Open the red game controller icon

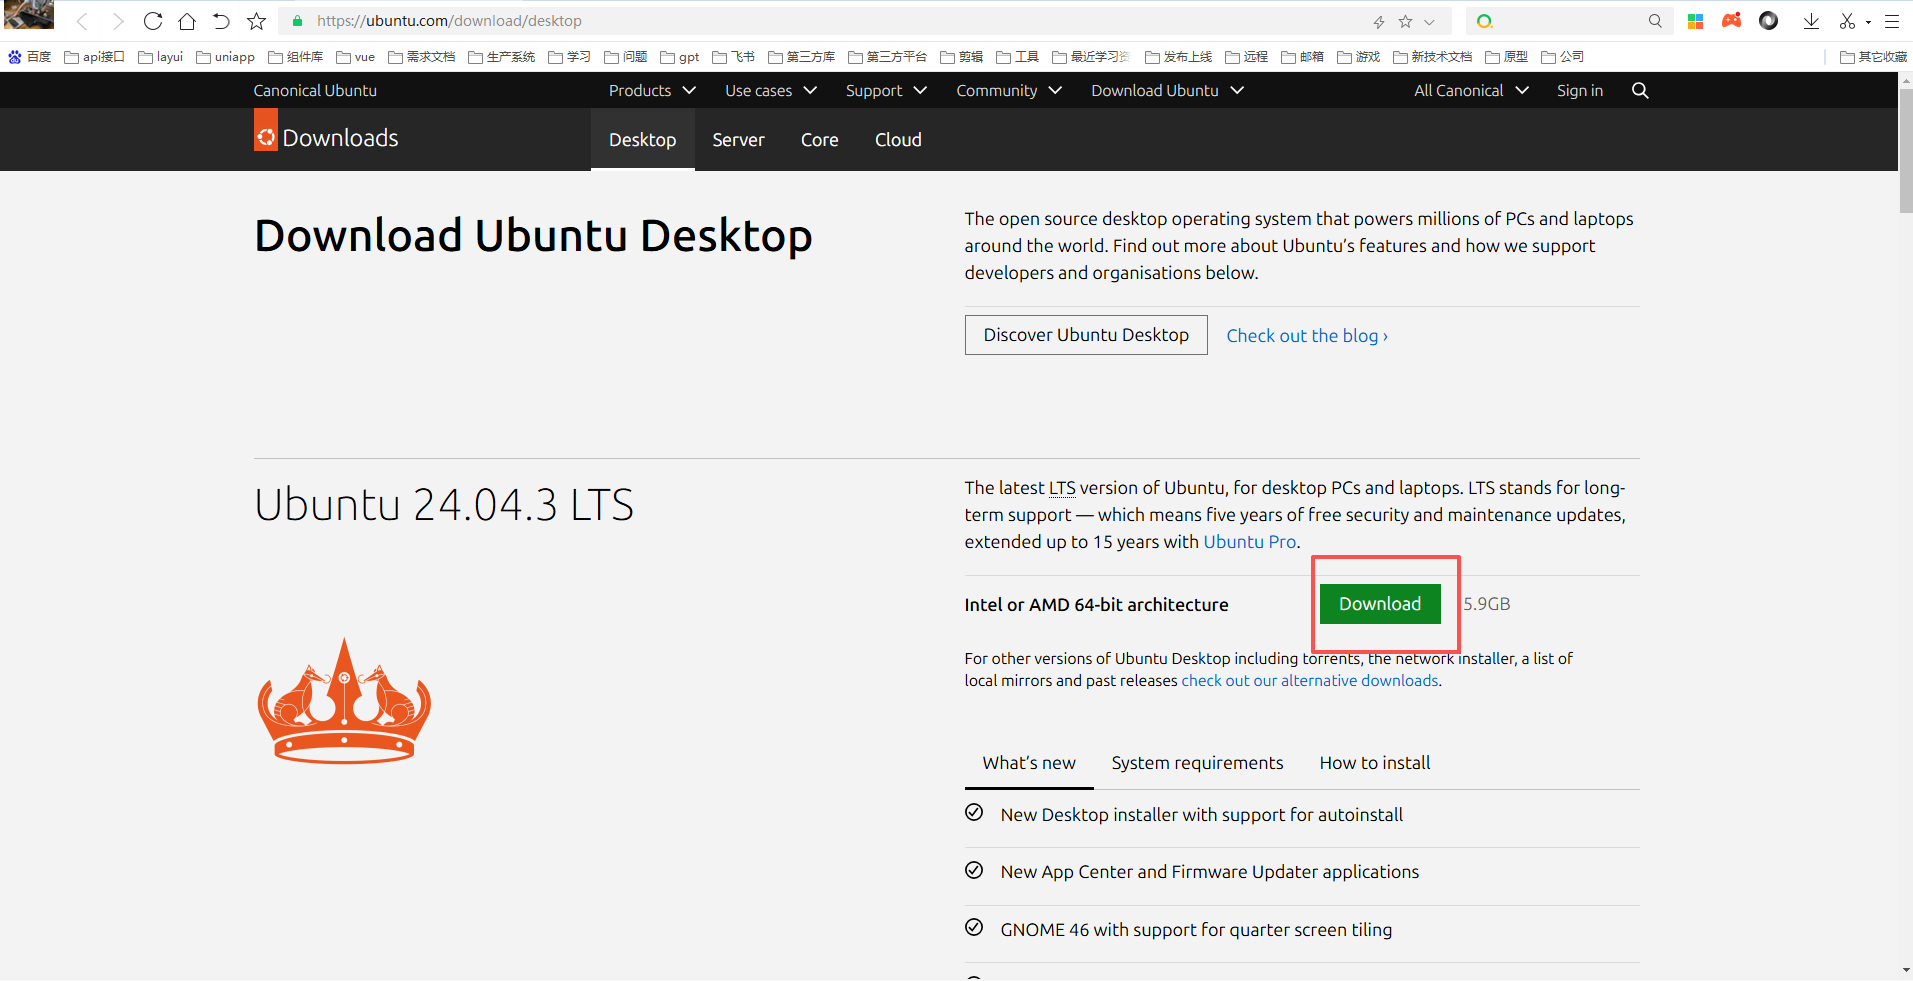tap(1731, 21)
